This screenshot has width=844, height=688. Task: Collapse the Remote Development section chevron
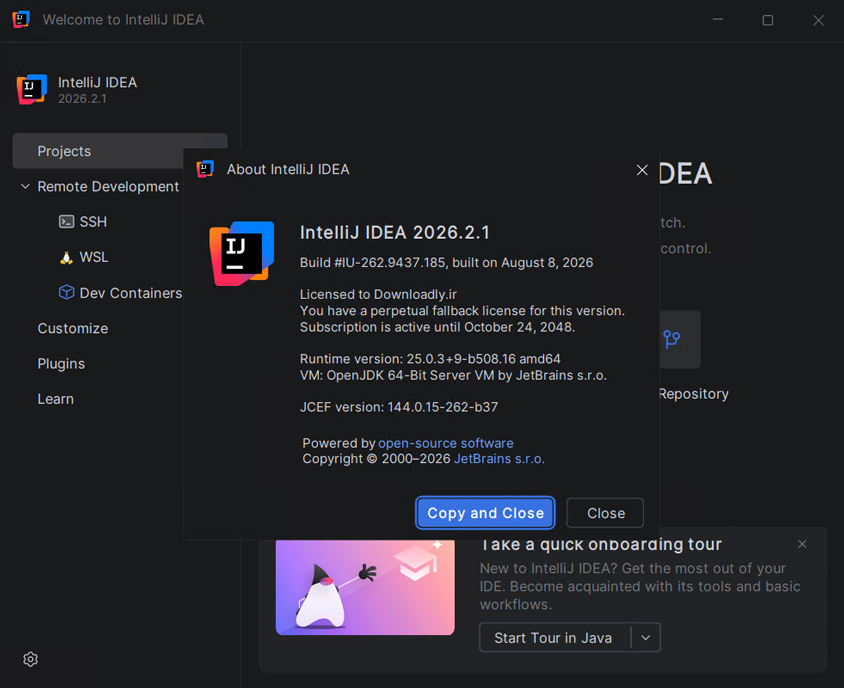[x=25, y=186]
